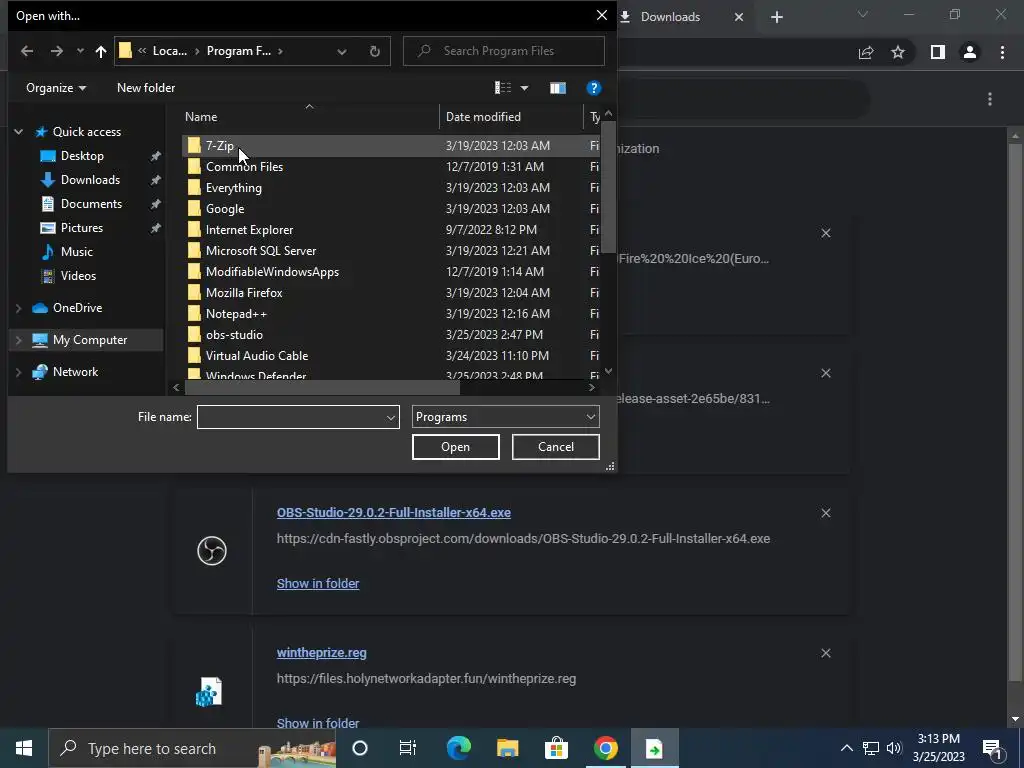Click the forward arrow in the dialog
The width and height of the screenshot is (1024, 768).
(57, 51)
